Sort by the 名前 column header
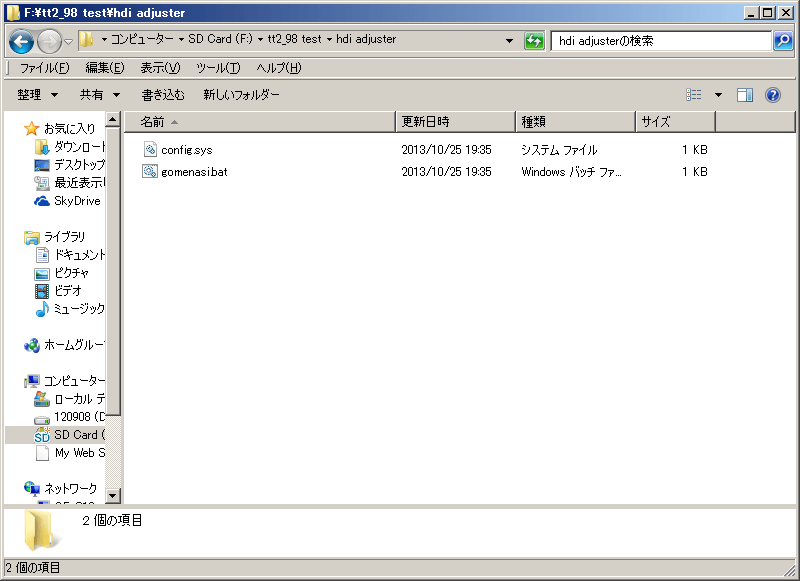 [260, 122]
